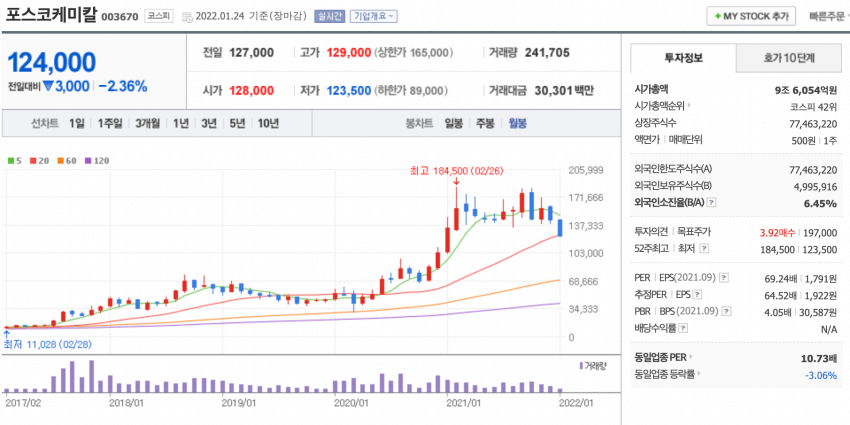Expand the 기업개요 dropdown
The width and height of the screenshot is (850, 425).
pos(374,16)
